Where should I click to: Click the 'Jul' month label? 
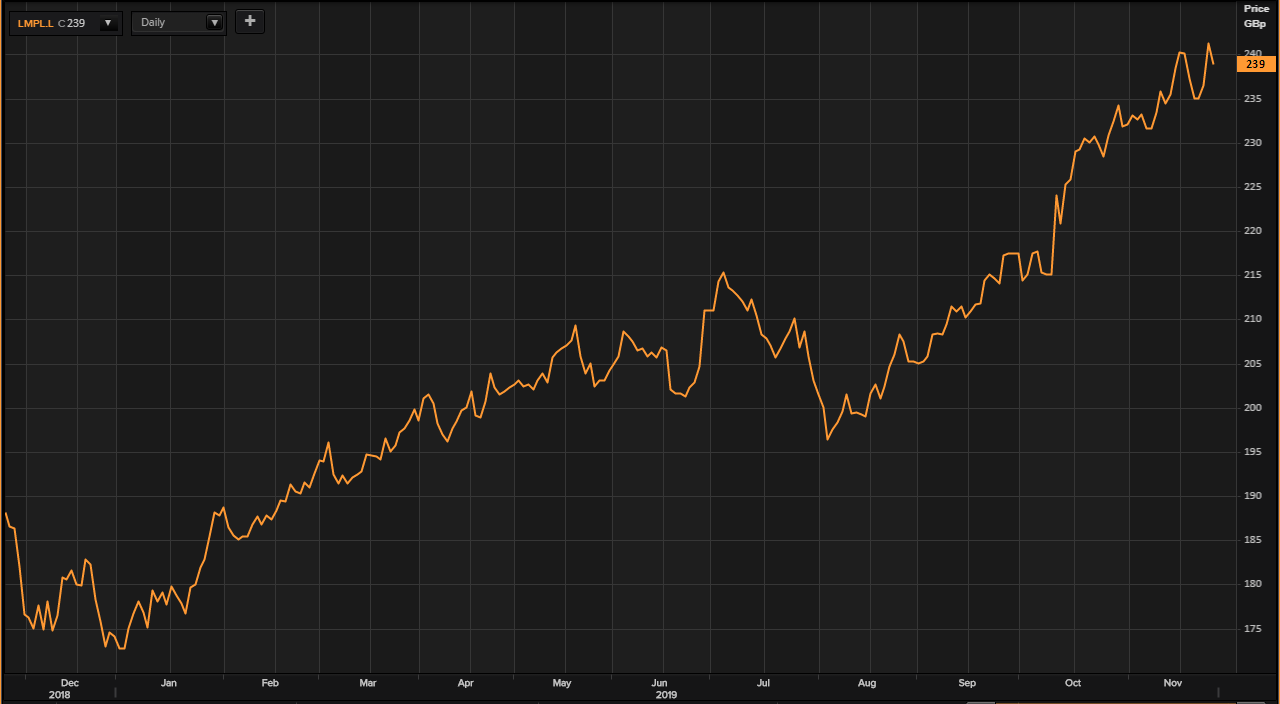[x=763, y=683]
